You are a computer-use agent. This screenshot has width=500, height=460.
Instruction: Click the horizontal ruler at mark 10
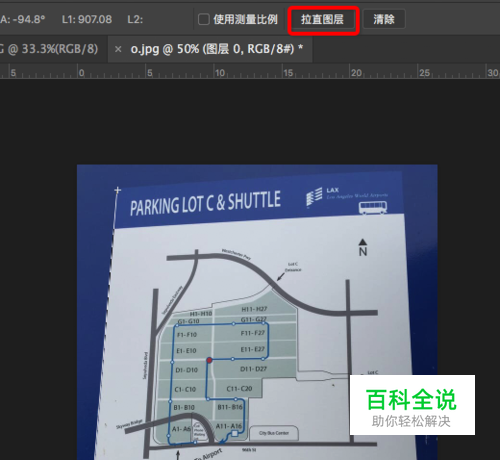click(219, 72)
